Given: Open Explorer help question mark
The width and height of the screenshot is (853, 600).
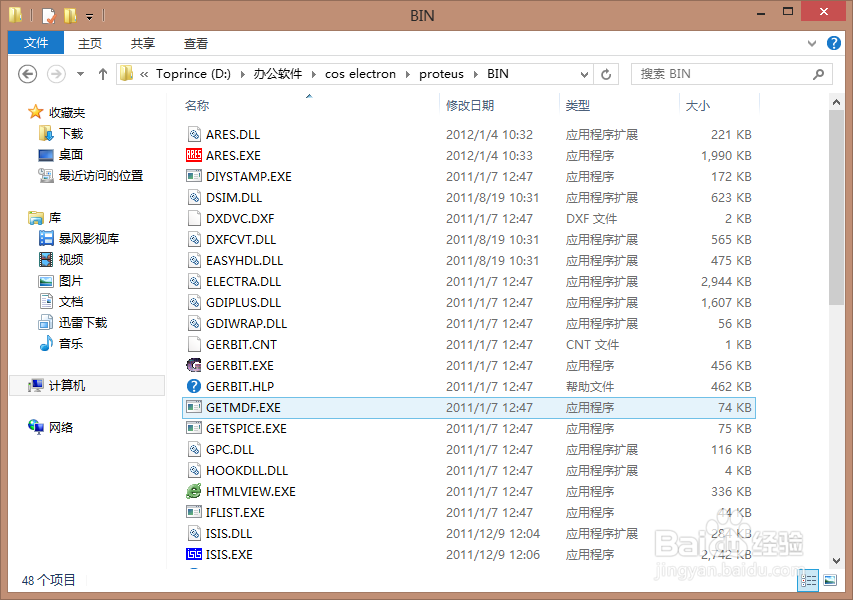Looking at the screenshot, I should 833,43.
